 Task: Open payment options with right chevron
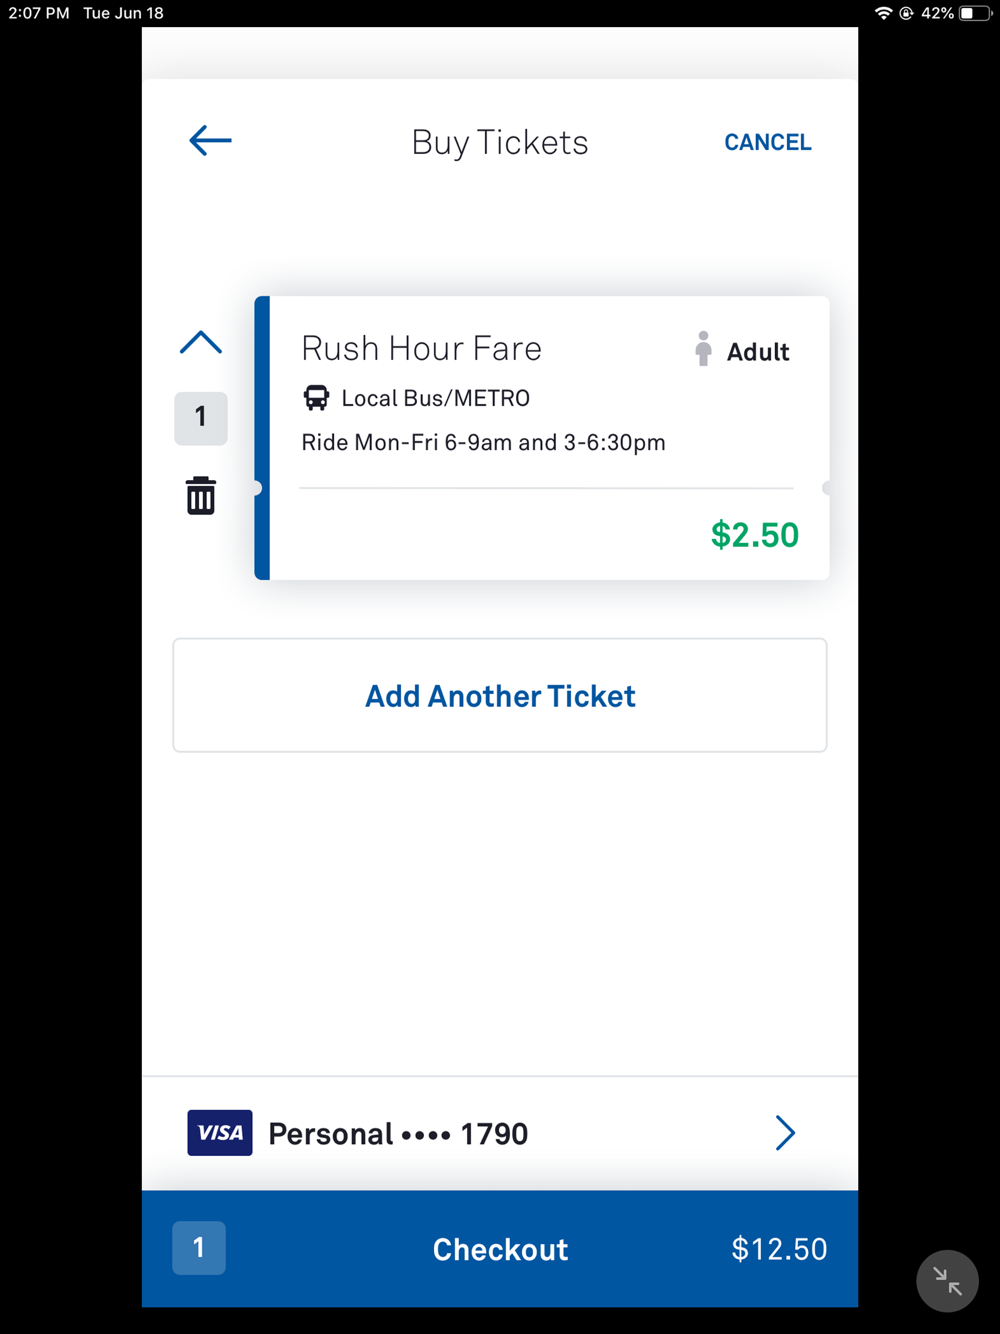pos(785,1133)
